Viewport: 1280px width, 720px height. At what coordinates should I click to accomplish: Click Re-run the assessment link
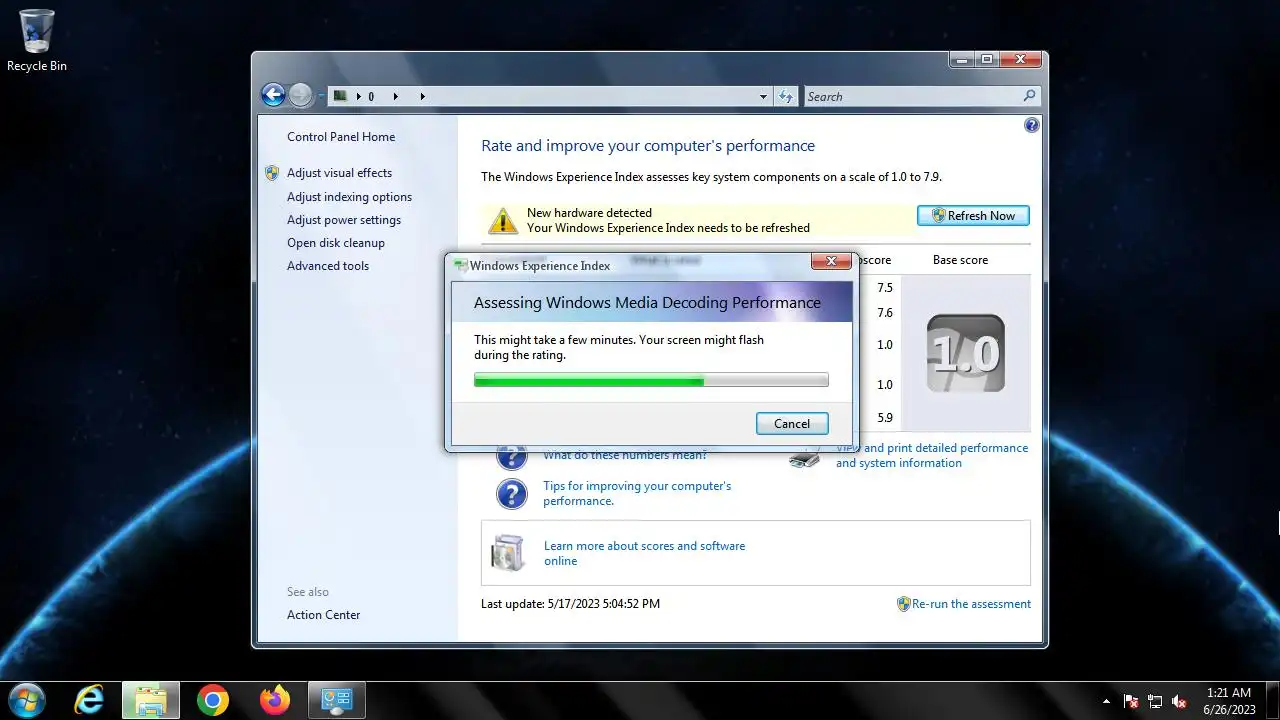coord(971,604)
